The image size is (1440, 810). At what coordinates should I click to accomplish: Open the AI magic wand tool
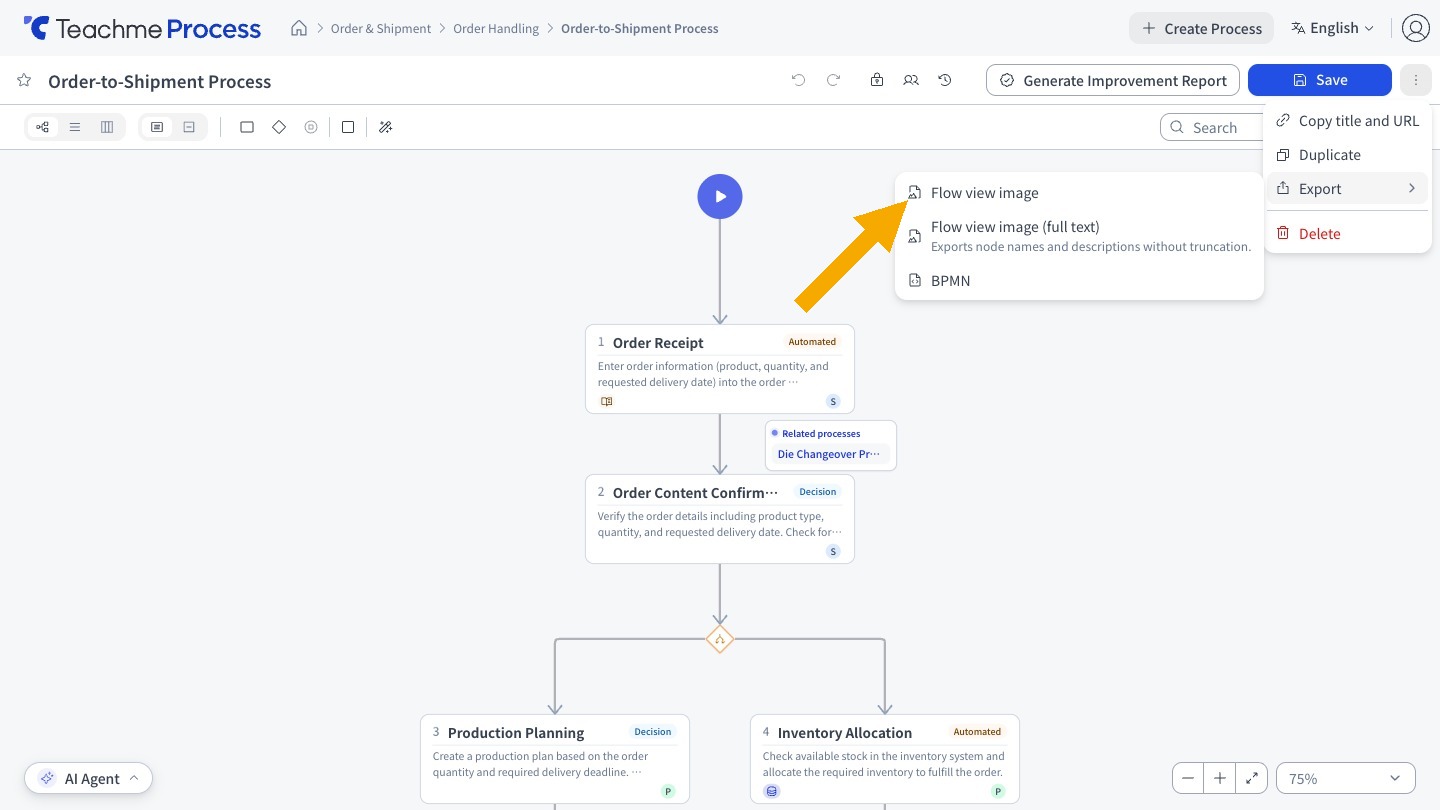(x=386, y=127)
